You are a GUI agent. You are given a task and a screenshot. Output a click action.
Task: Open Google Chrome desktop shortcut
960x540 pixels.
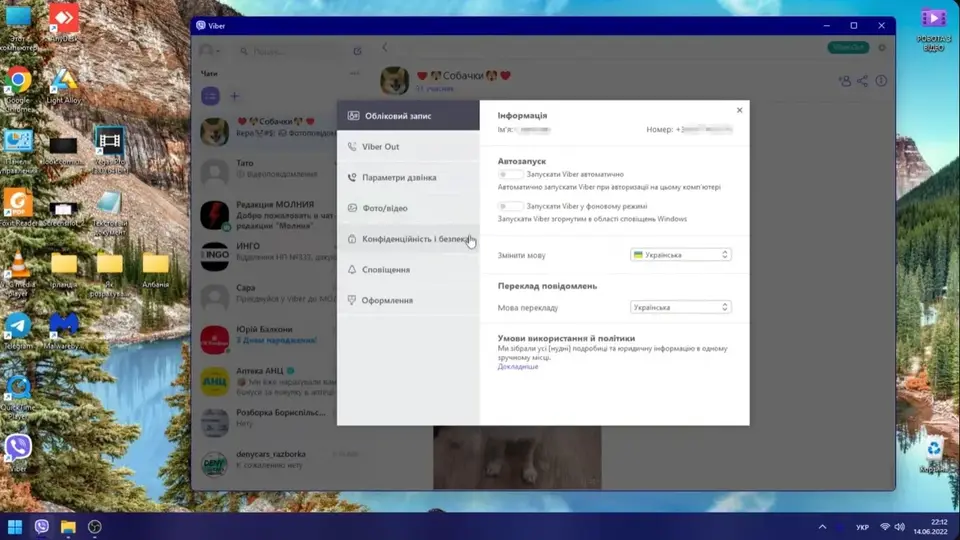[18, 88]
